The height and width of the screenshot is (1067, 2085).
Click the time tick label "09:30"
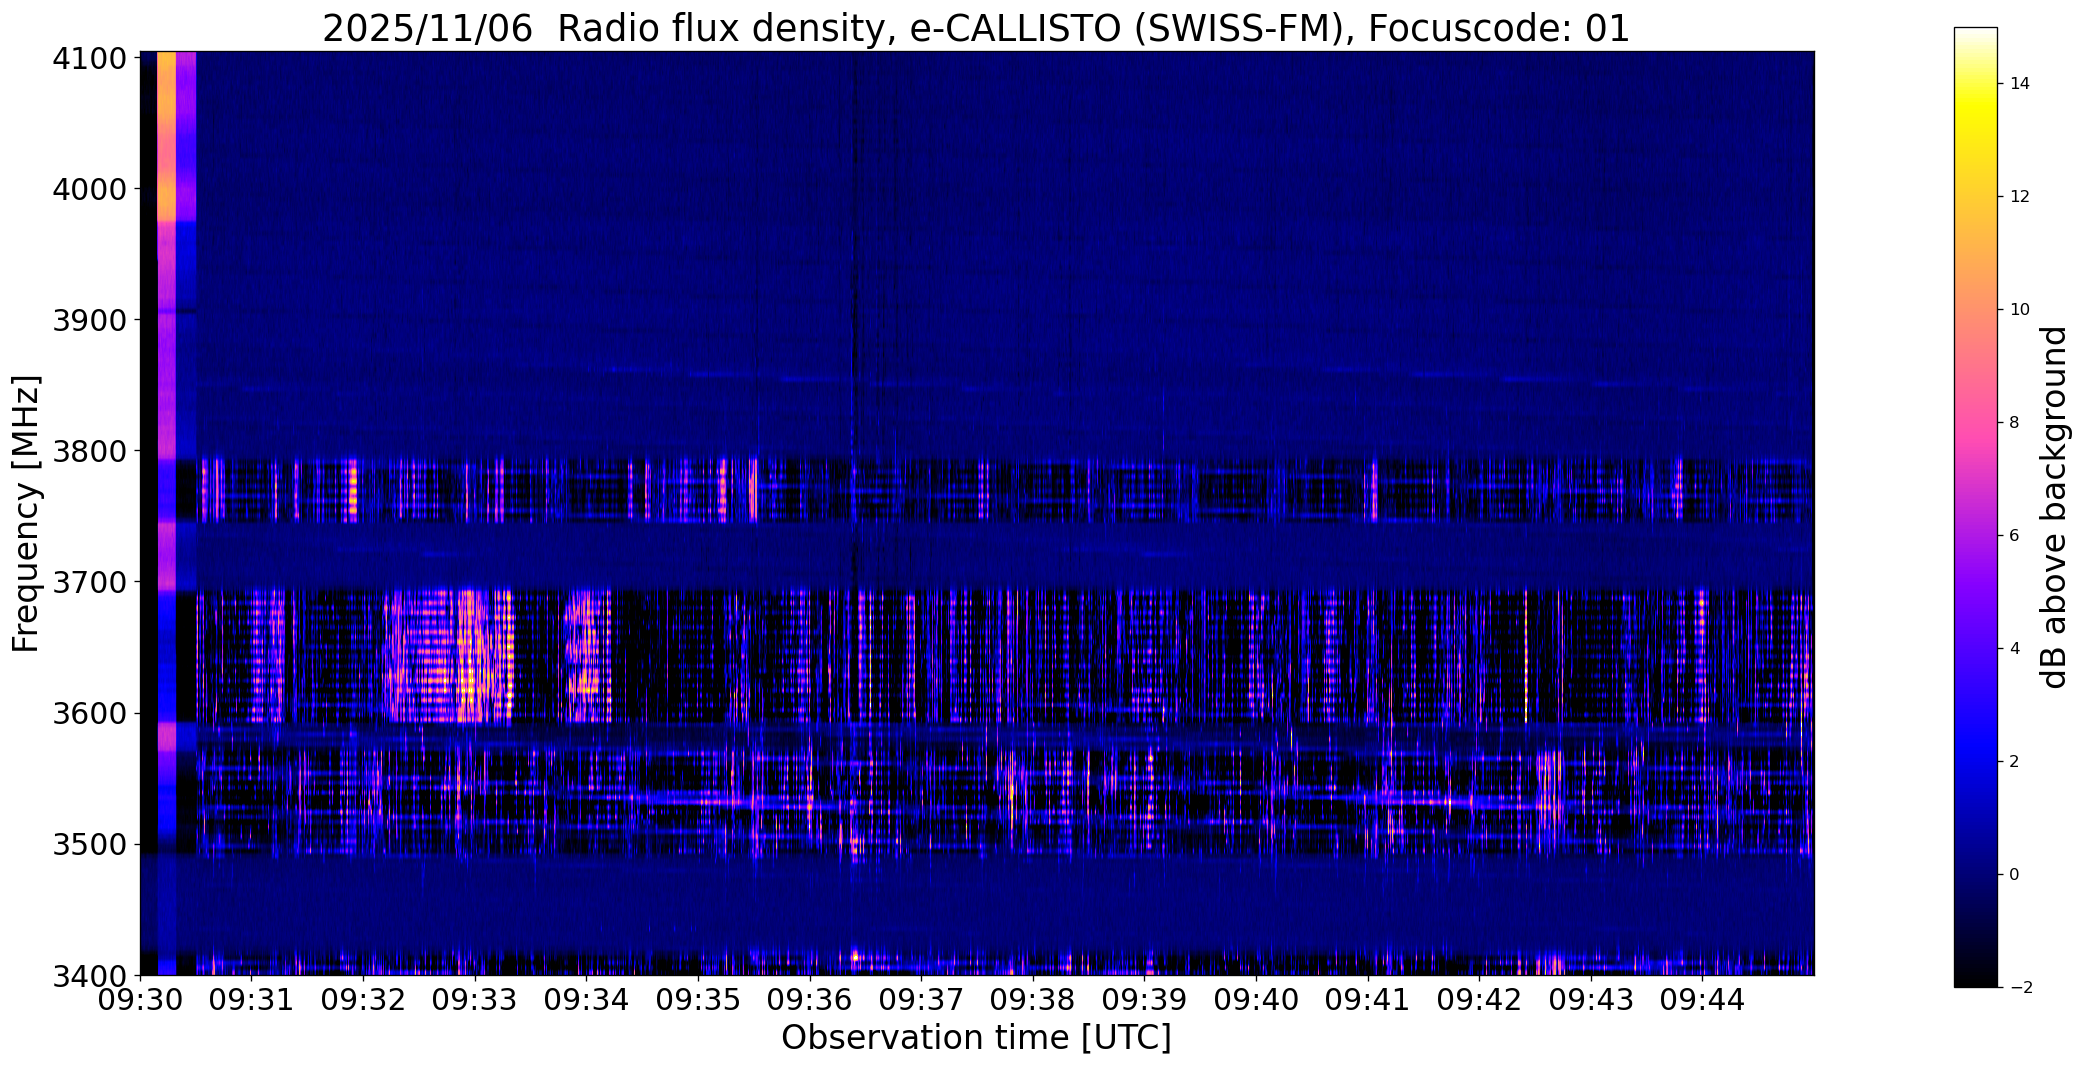coord(140,1000)
